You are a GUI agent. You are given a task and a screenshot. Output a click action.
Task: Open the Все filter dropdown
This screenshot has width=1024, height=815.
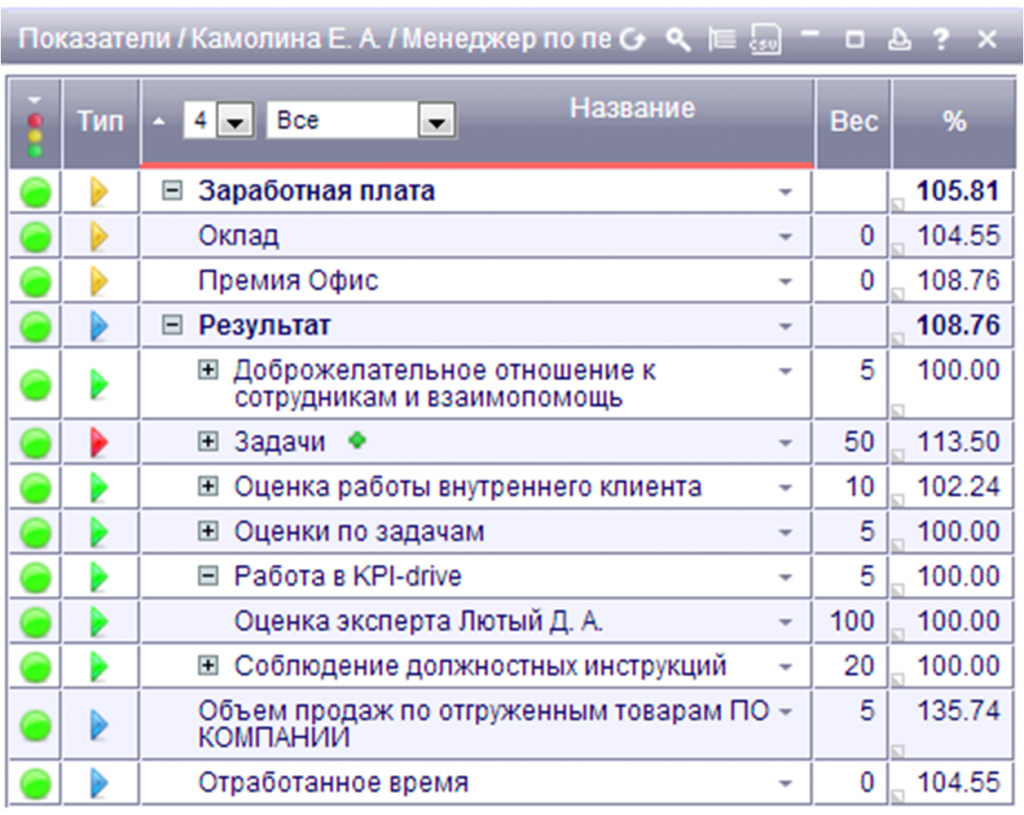(x=435, y=123)
